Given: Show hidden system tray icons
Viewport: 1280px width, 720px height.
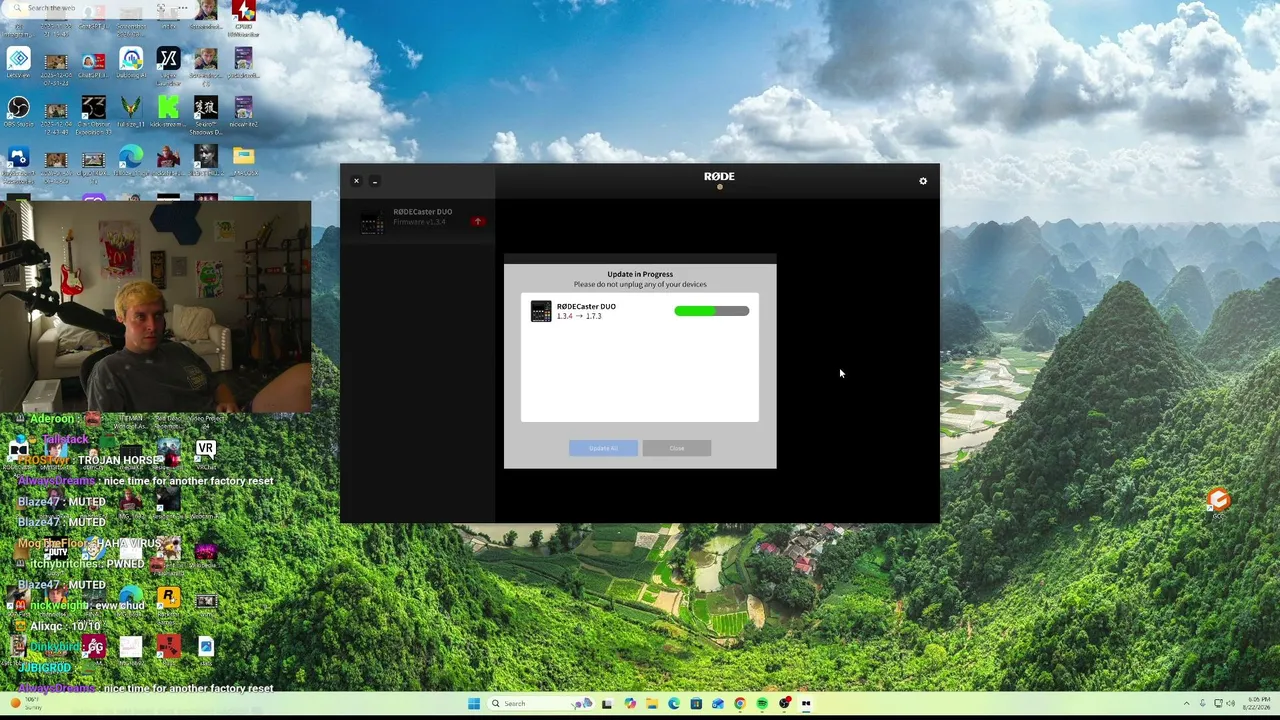Looking at the screenshot, I should pyautogui.click(x=1187, y=703).
